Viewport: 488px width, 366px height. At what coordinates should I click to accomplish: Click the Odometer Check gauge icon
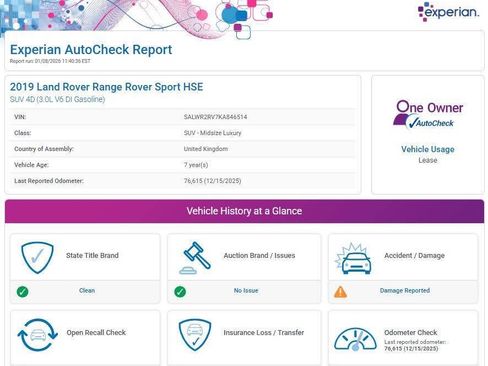pyautogui.click(x=355, y=339)
